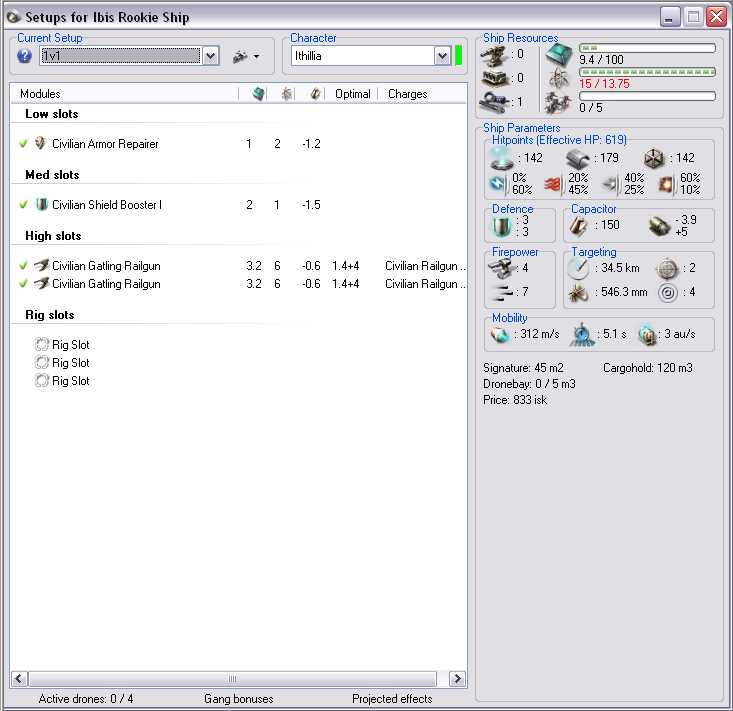This screenshot has height=711, width=733.
Task: Open the Current Setup 1v1 dropdown arrow
Action: coord(211,57)
